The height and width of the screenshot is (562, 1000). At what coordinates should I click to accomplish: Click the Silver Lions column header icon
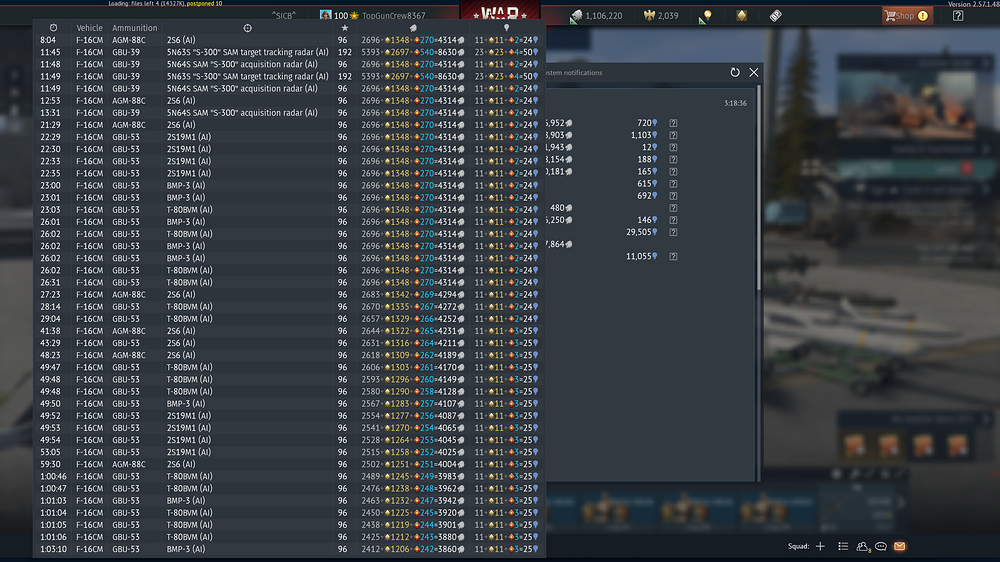[413, 28]
